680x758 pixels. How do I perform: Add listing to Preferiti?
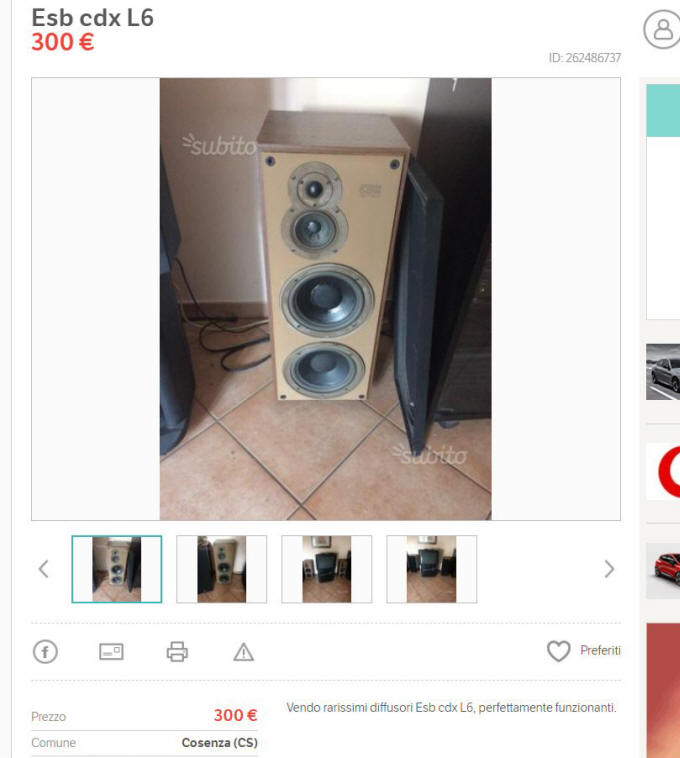[x=600, y=651]
